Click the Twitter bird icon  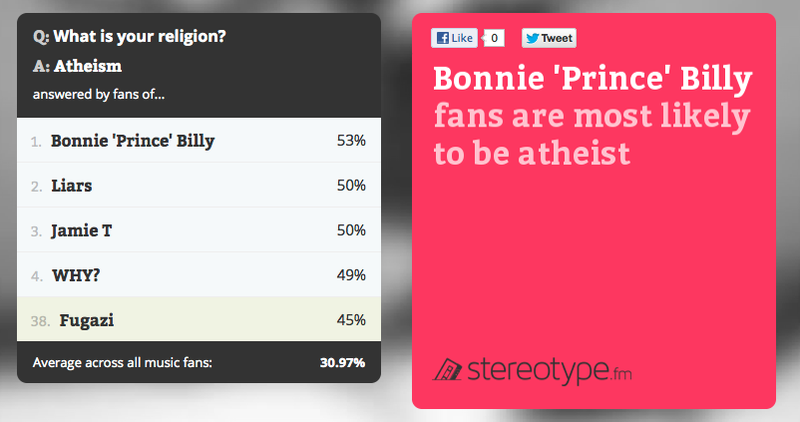(x=532, y=38)
